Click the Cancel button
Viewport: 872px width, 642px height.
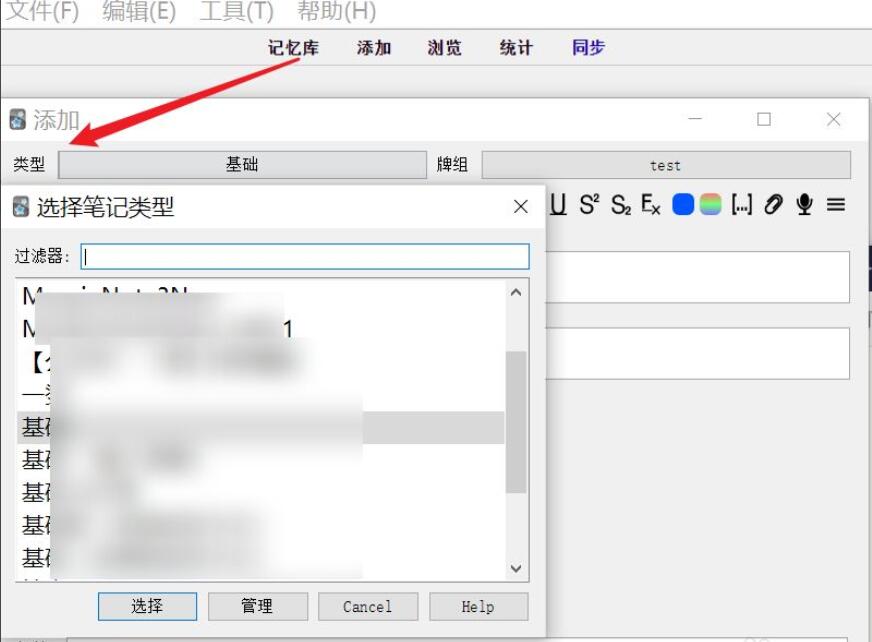(x=368, y=606)
